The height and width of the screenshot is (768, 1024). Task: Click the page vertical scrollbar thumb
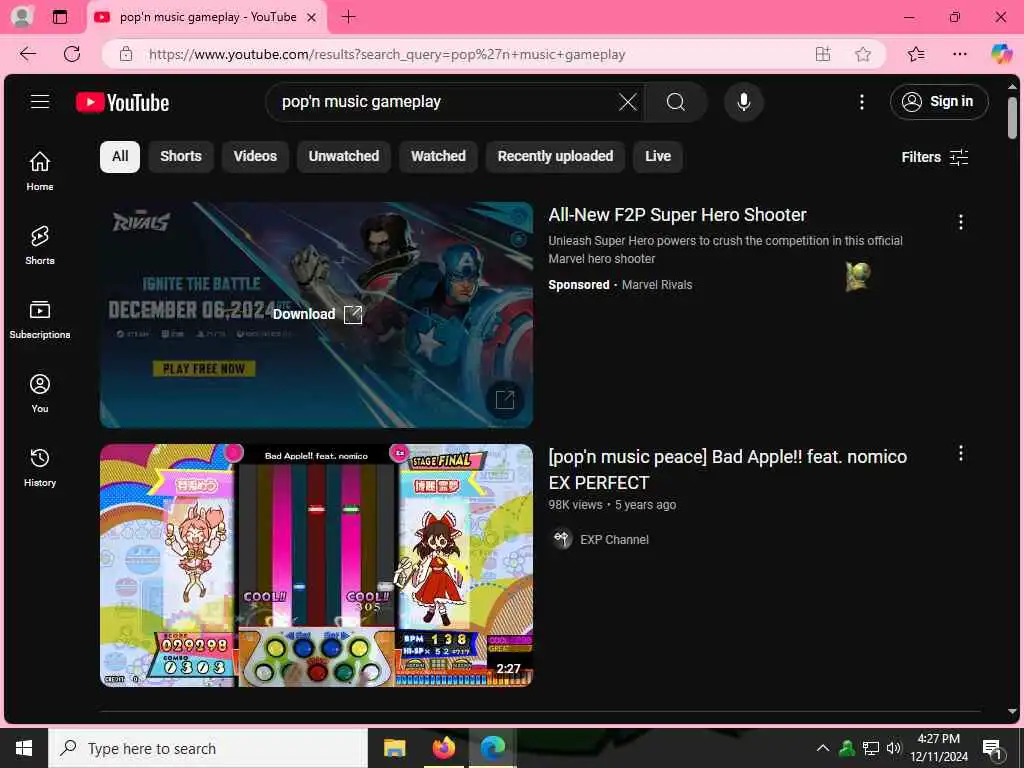1012,118
